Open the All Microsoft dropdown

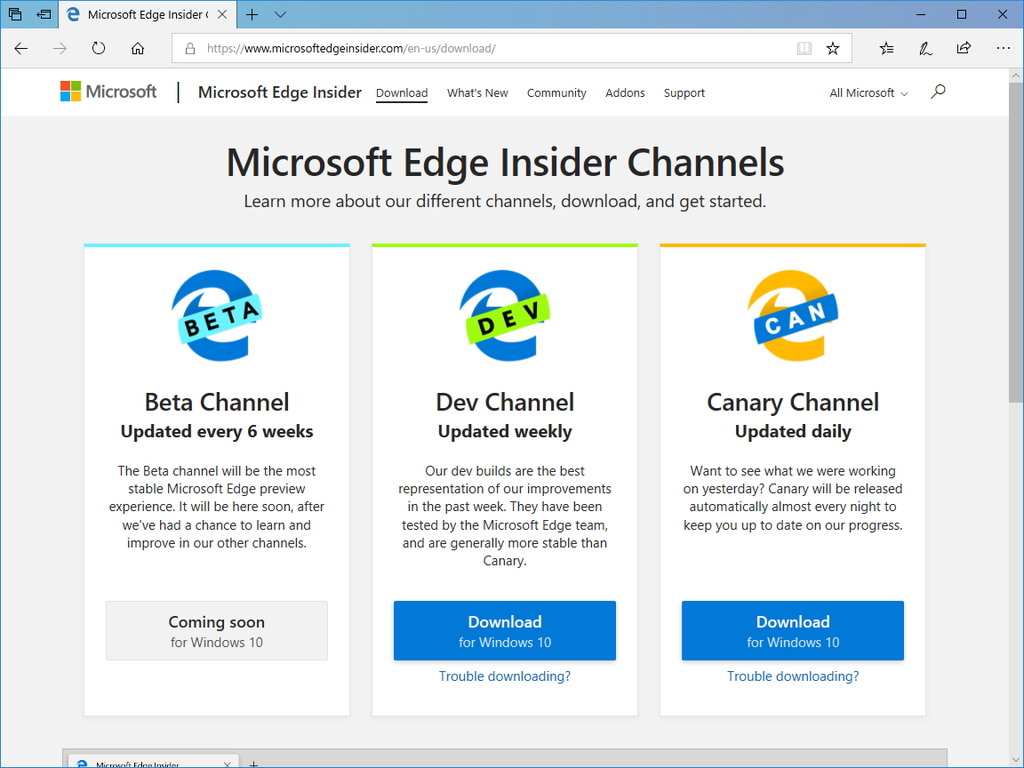pos(866,92)
